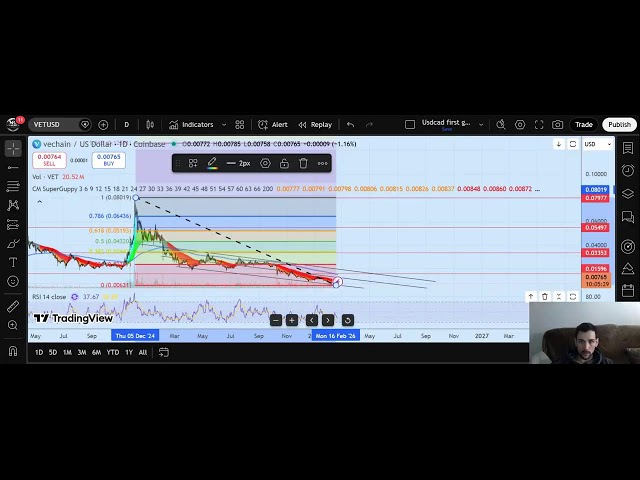Screen dimensions: 640x480
Task: Add a symbol to compare with plus icon
Action: (103, 125)
